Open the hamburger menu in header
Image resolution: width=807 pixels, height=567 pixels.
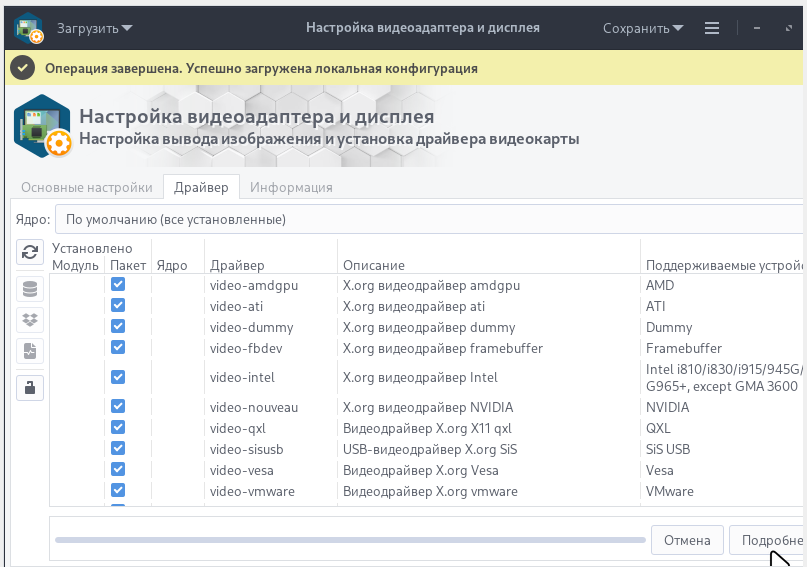tap(712, 28)
